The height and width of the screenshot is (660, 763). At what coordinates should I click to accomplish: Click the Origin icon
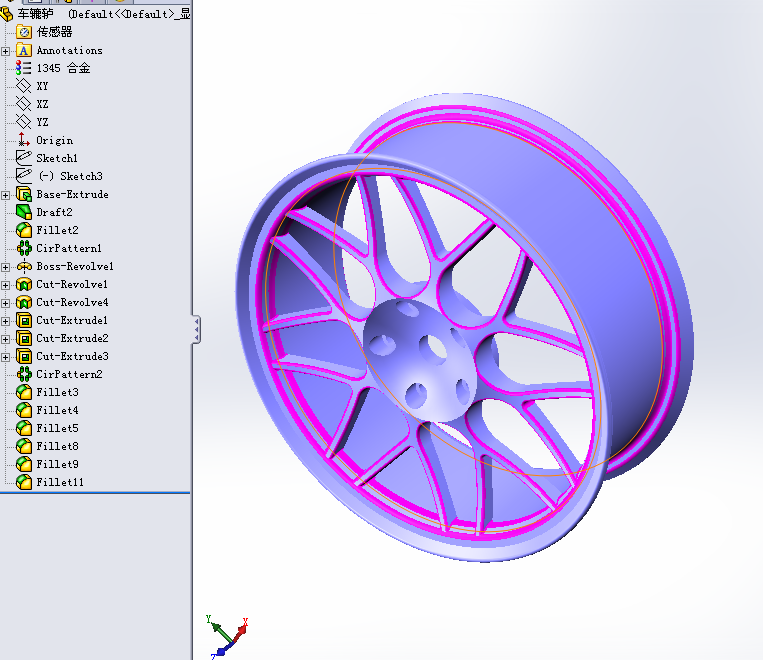tap(24, 140)
